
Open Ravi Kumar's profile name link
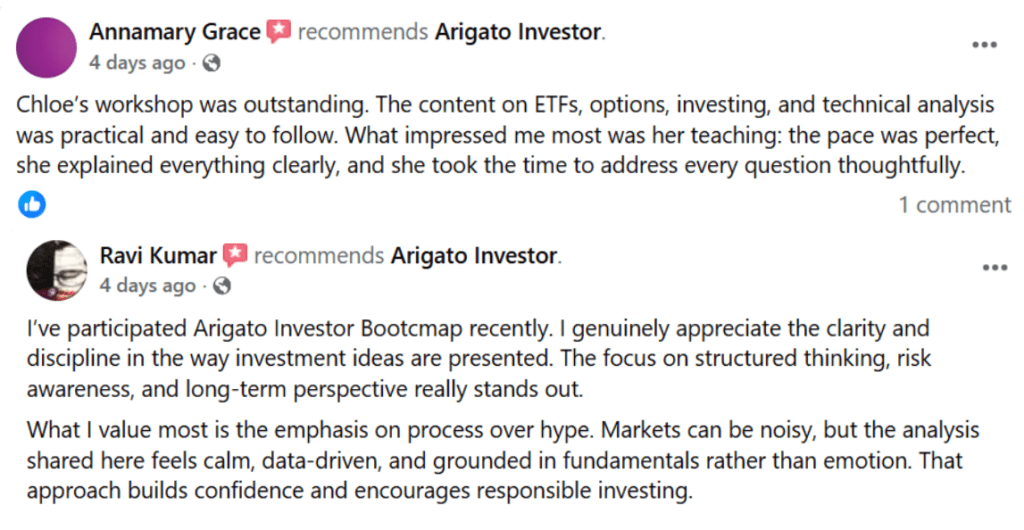[158, 256]
